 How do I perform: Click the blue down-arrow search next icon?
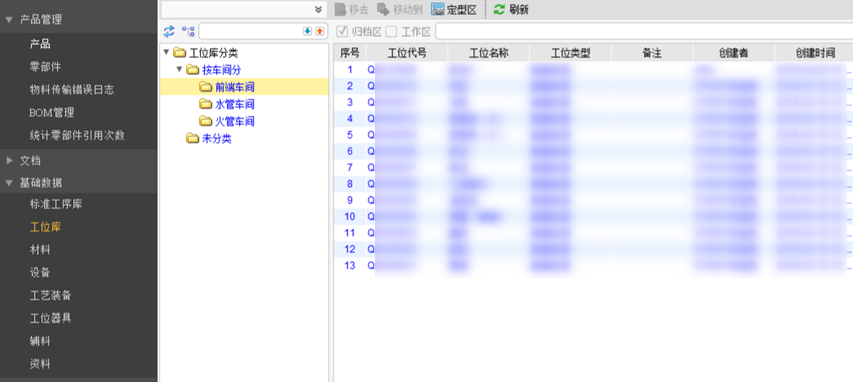307,31
